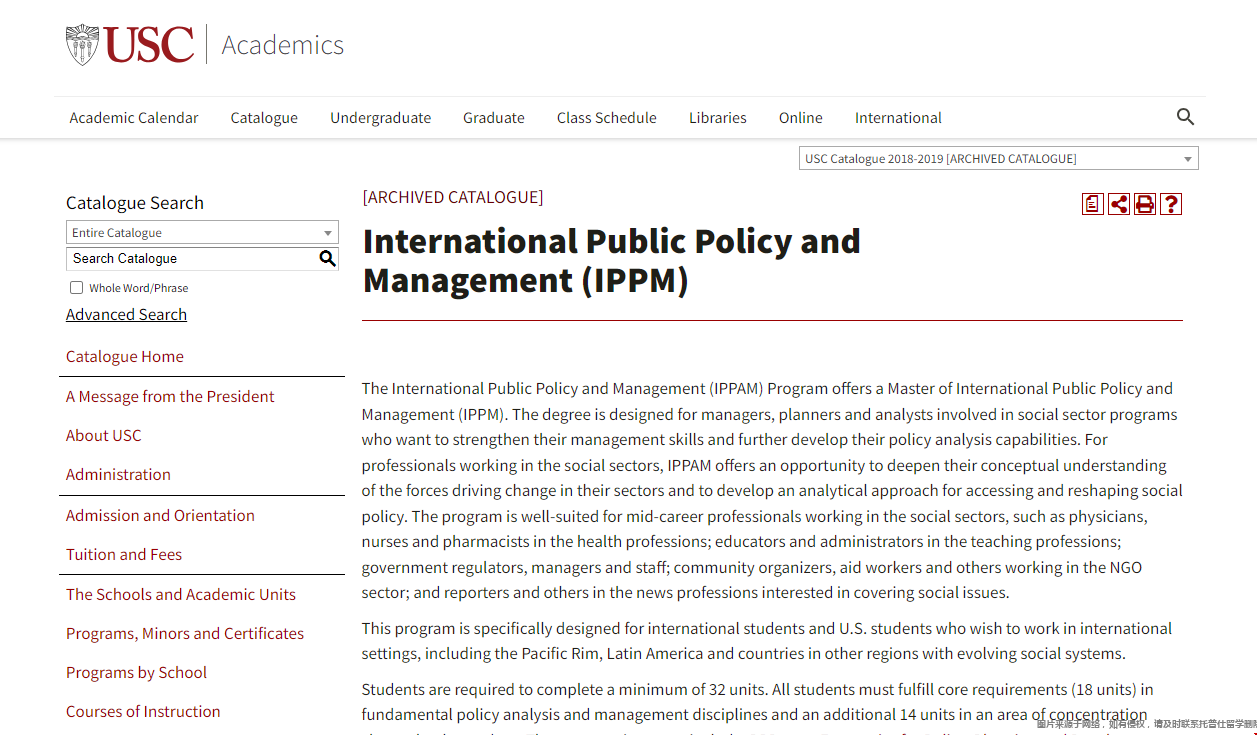The height and width of the screenshot is (735, 1257).
Task: Click the [ARCHIVED CATALOGUE] label above the title
Action: tap(453, 198)
